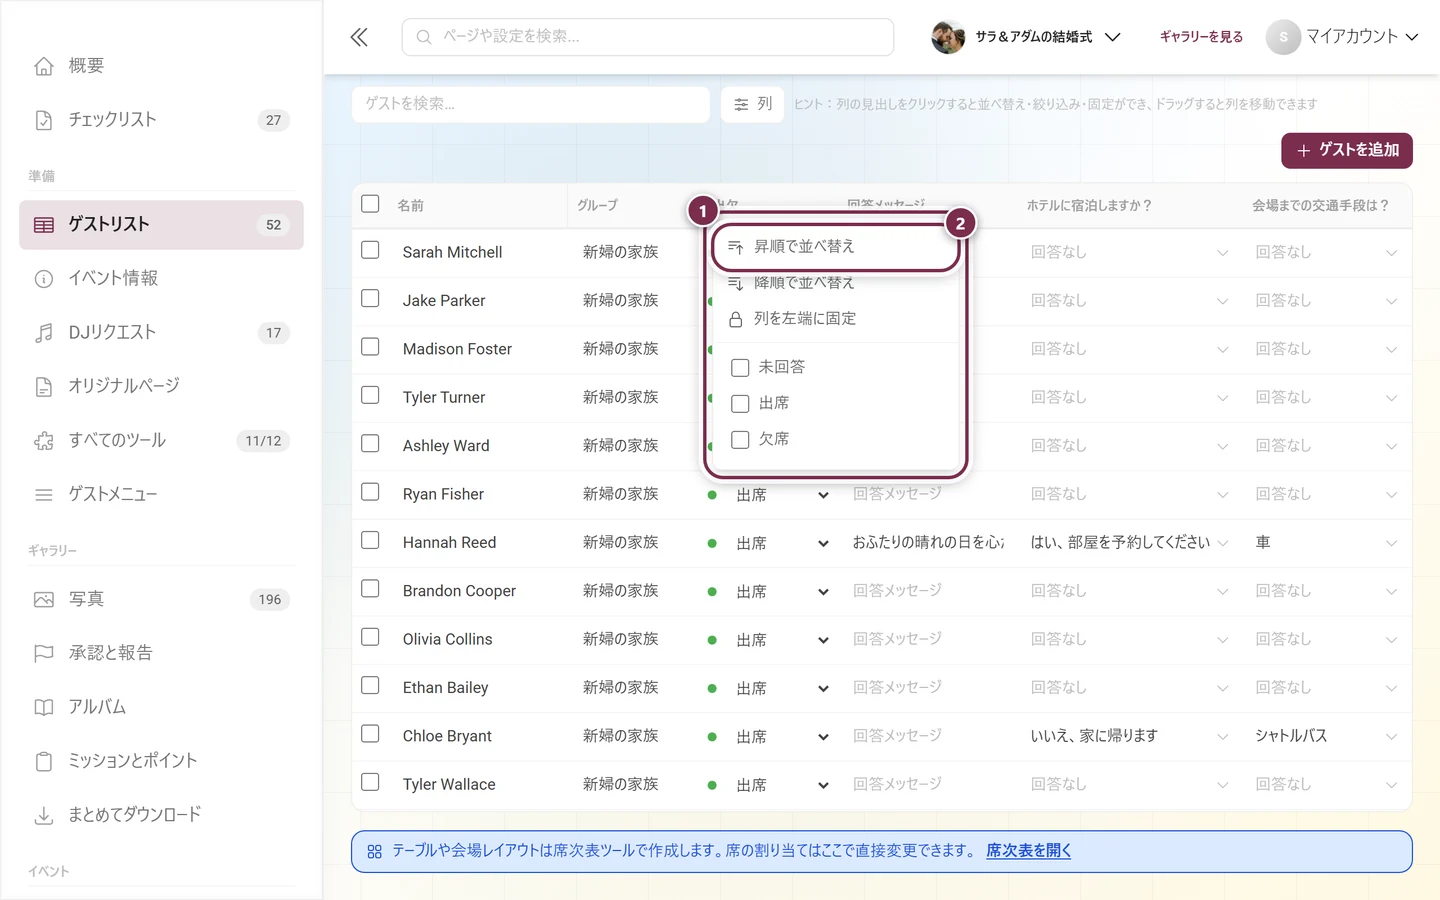Sort by the ホテルに宿泊しますか？ column header
Screen dimensions: 1440x900
(x=1090, y=206)
